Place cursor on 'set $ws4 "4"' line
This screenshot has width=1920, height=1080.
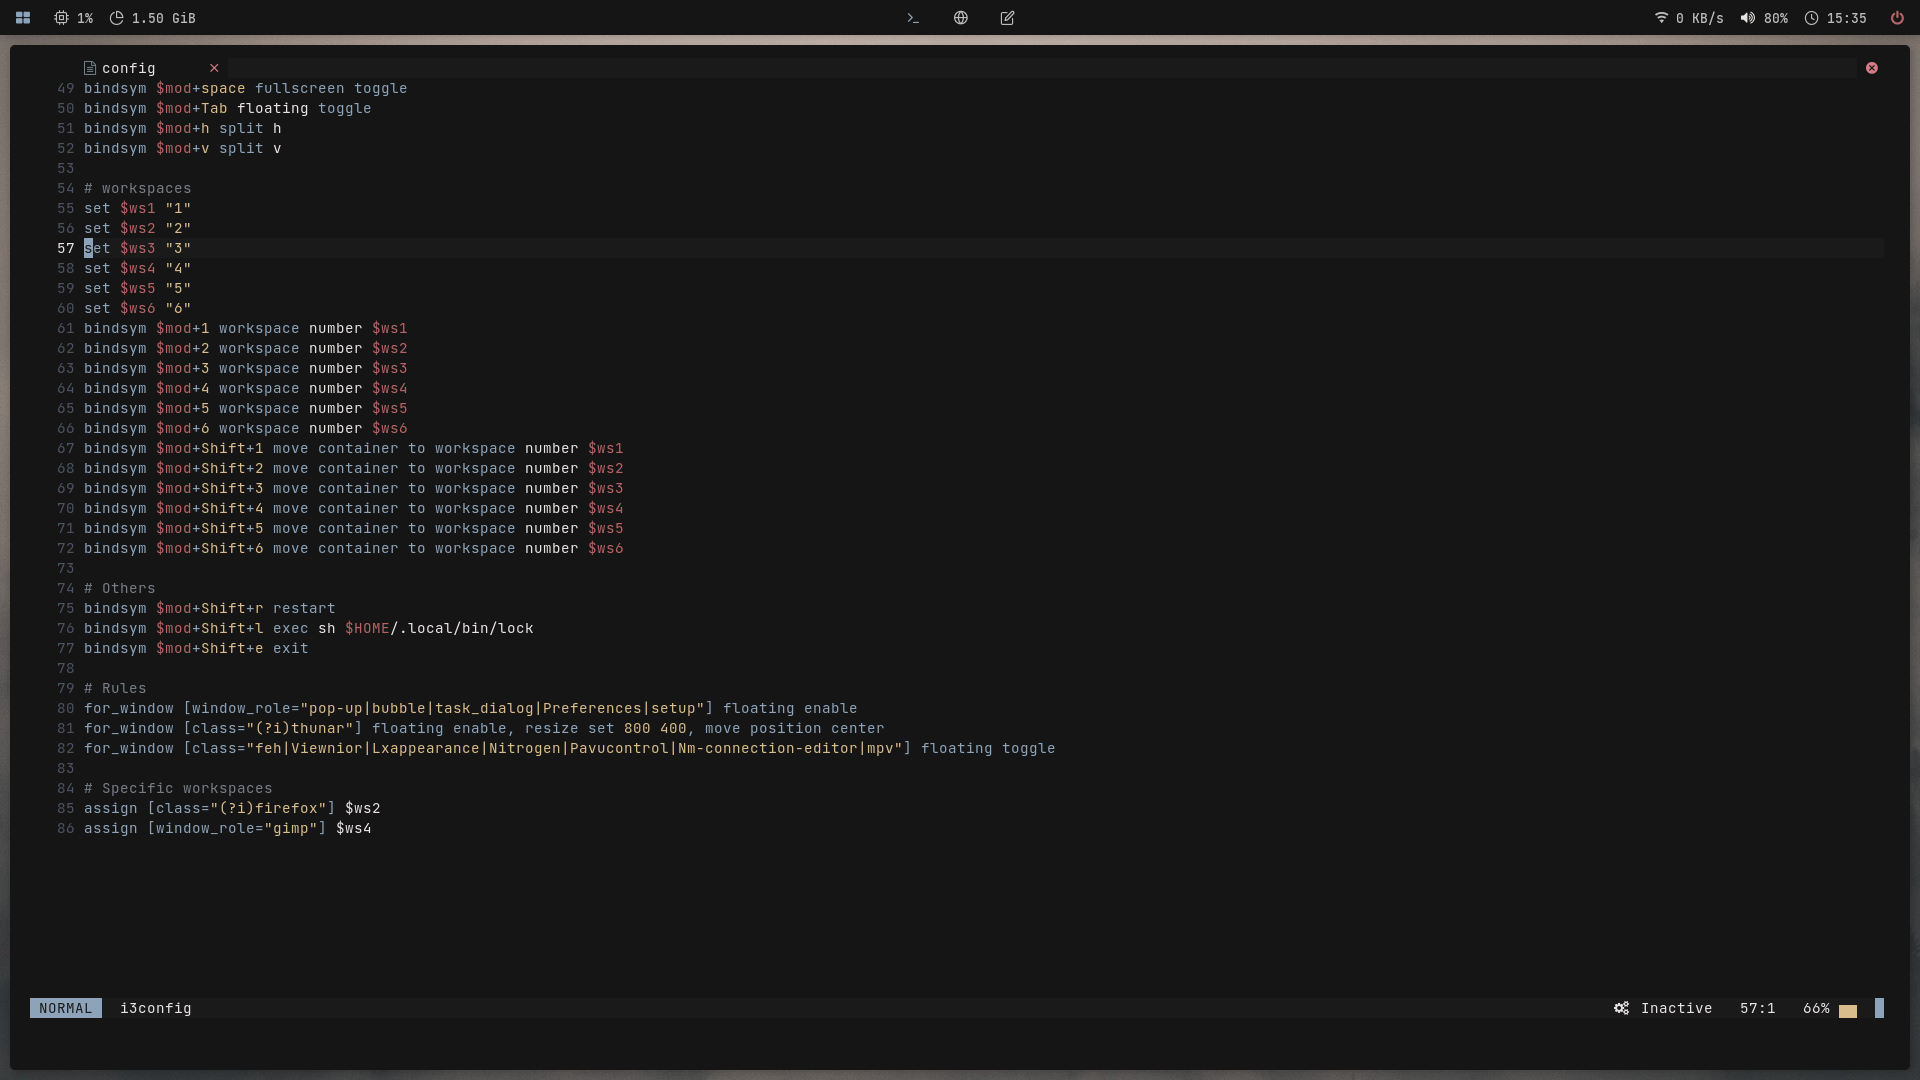click(137, 268)
